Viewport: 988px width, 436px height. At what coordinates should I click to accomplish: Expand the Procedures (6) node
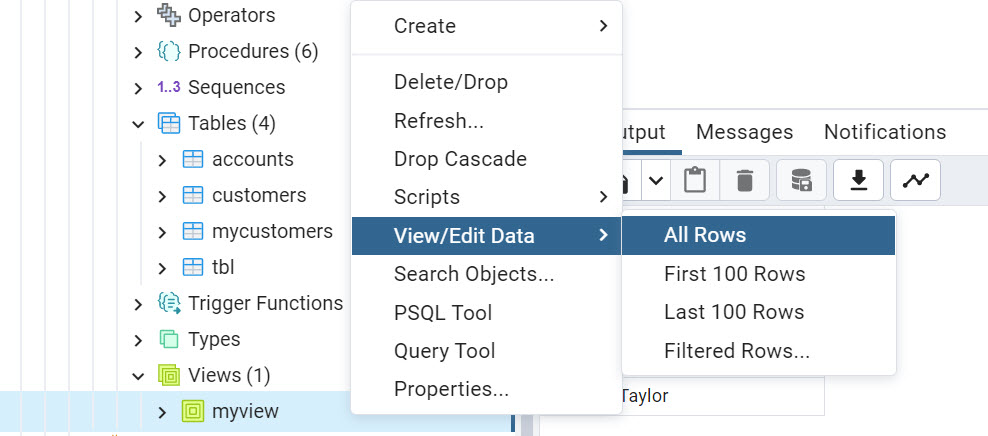pyautogui.click(x=139, y=52)
